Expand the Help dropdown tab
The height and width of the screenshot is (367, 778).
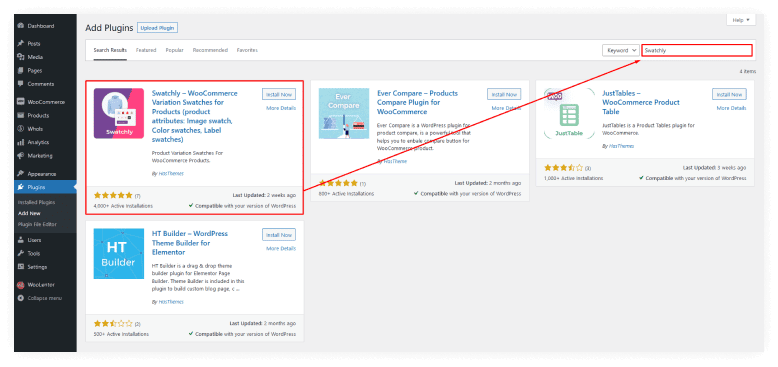[741, 20]
